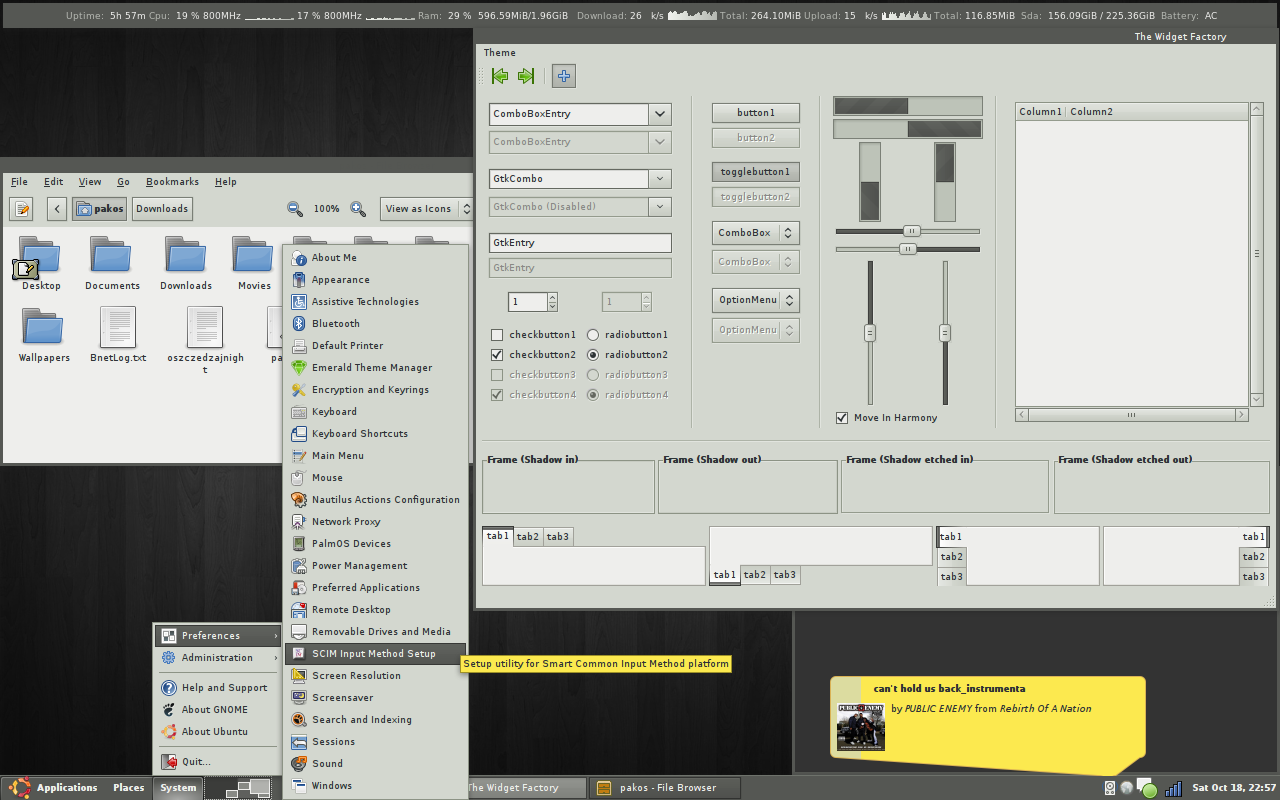Uncheck checkbutton2

(497, 355)
